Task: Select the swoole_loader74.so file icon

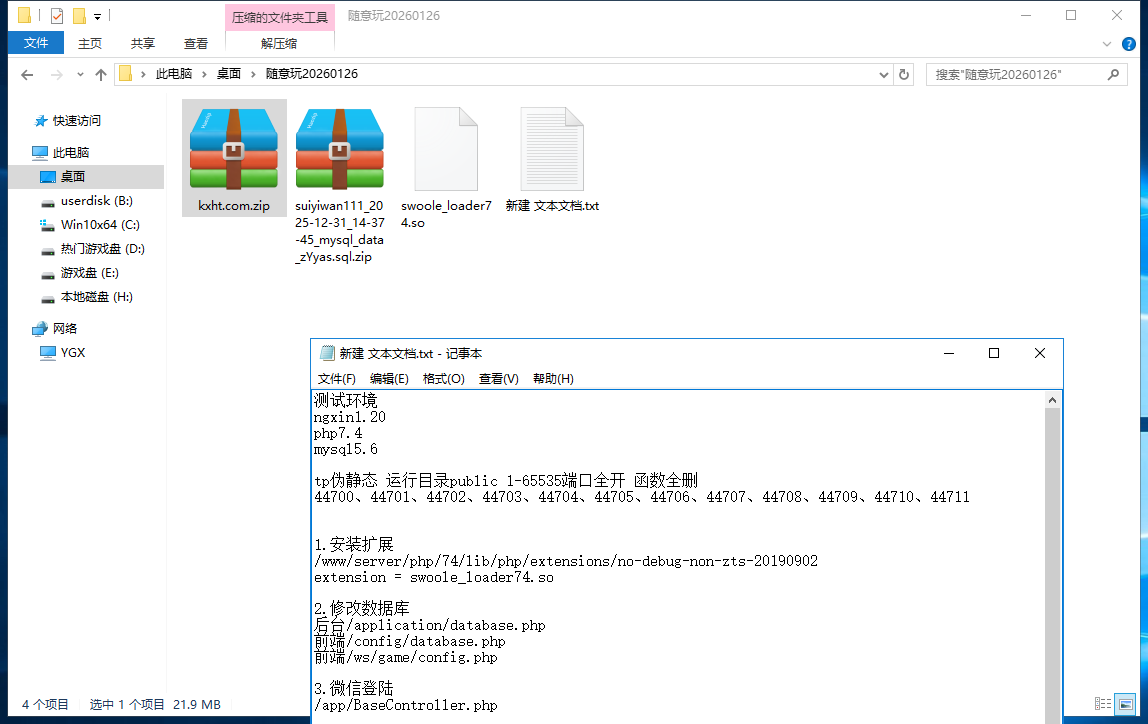Action: click(446, 149)
